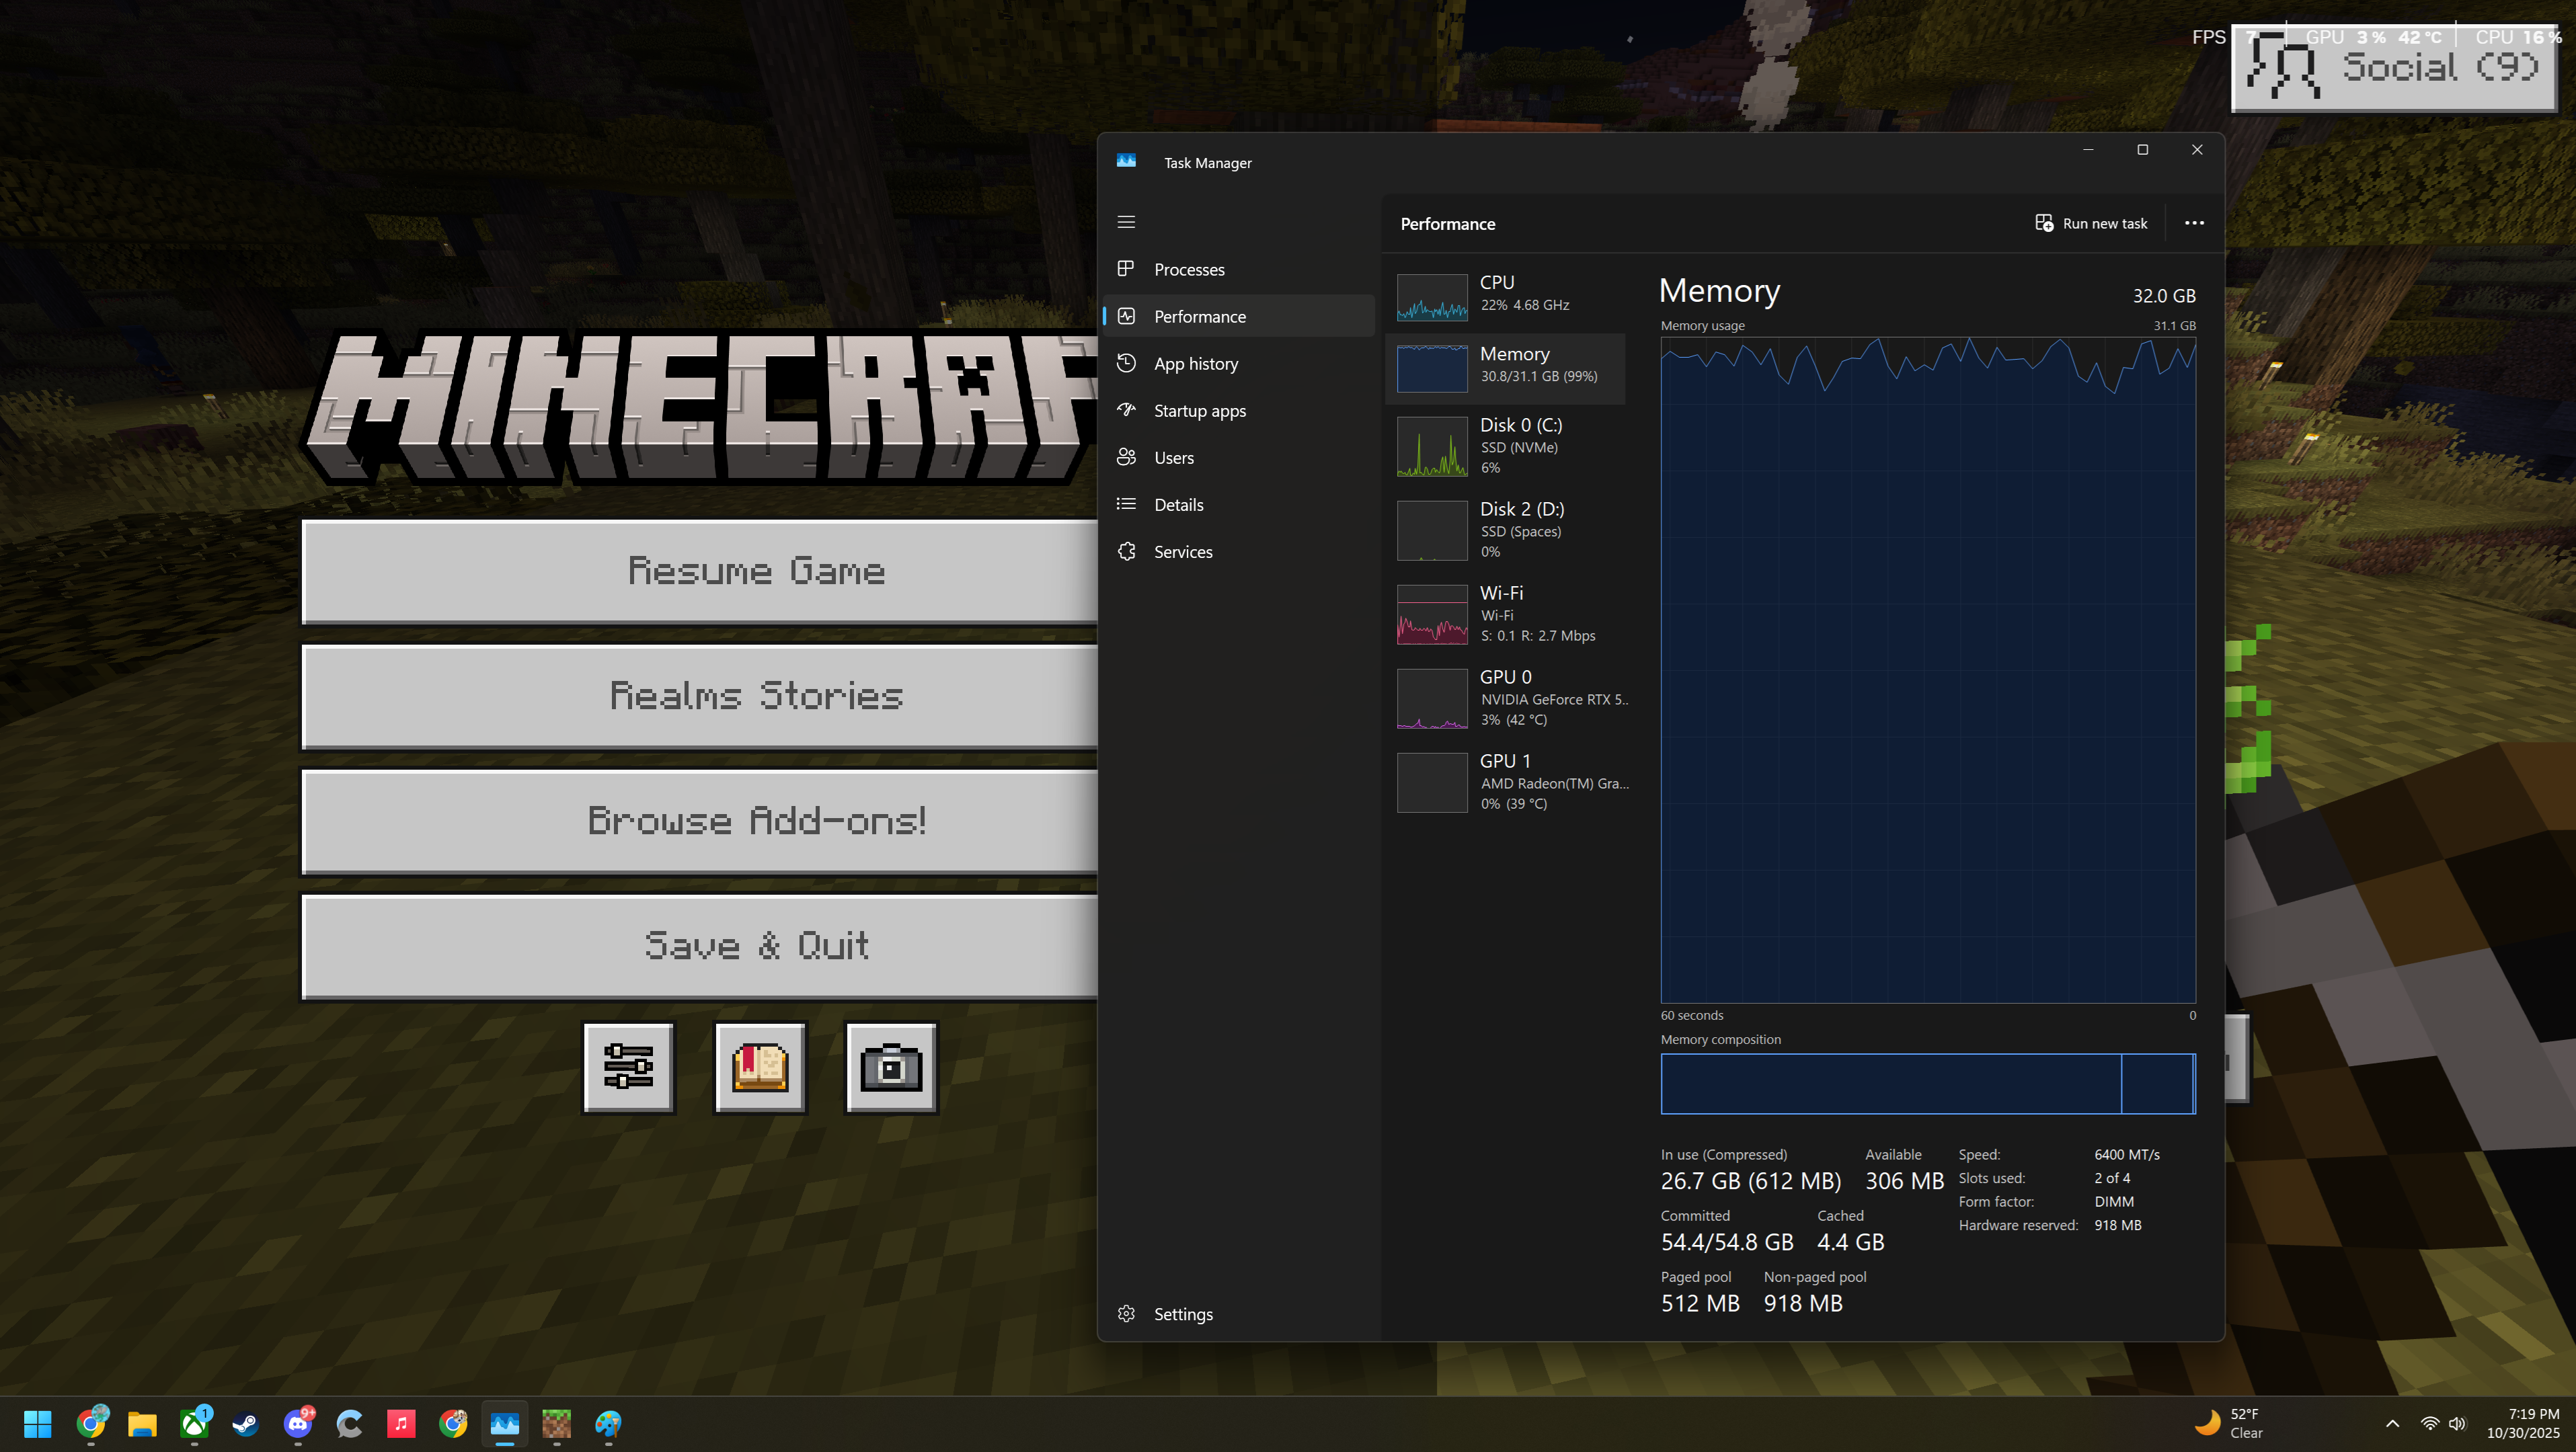2576x1452 pixels.
Task: Click the Steam taskbar icon
Action: (245, 1423)
